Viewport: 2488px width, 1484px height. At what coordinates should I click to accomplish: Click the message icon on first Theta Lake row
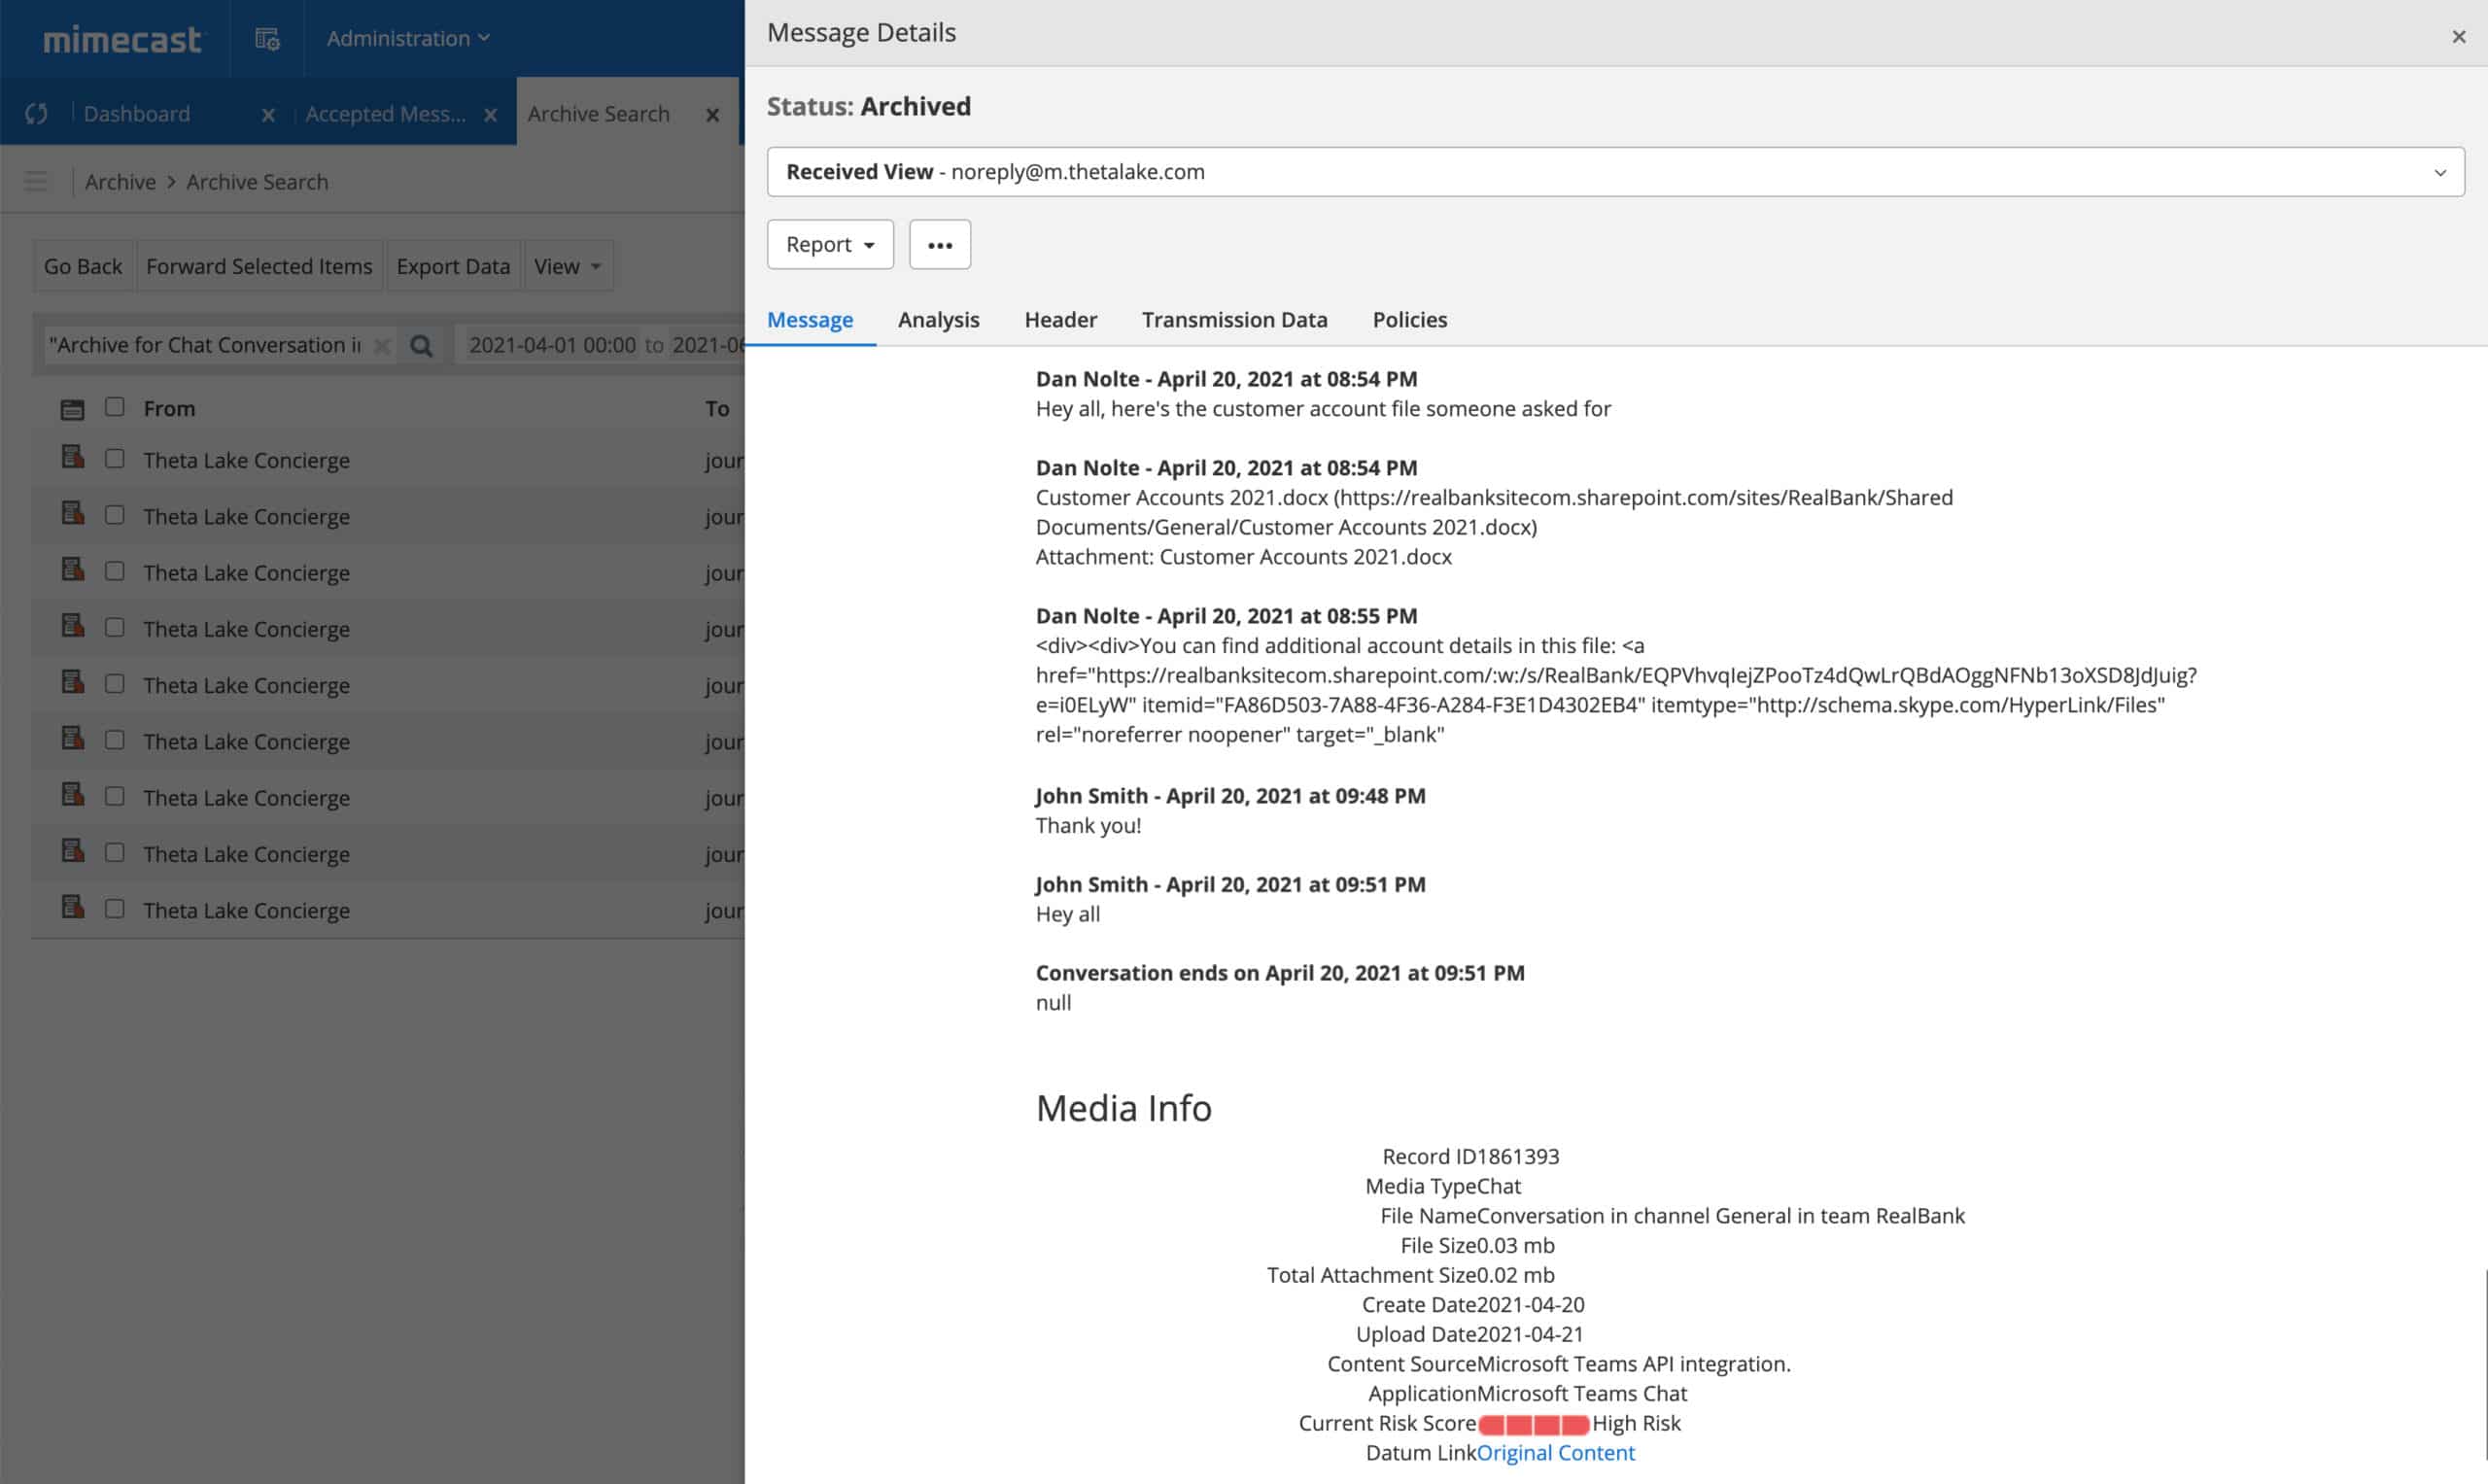tap(72, 457)
